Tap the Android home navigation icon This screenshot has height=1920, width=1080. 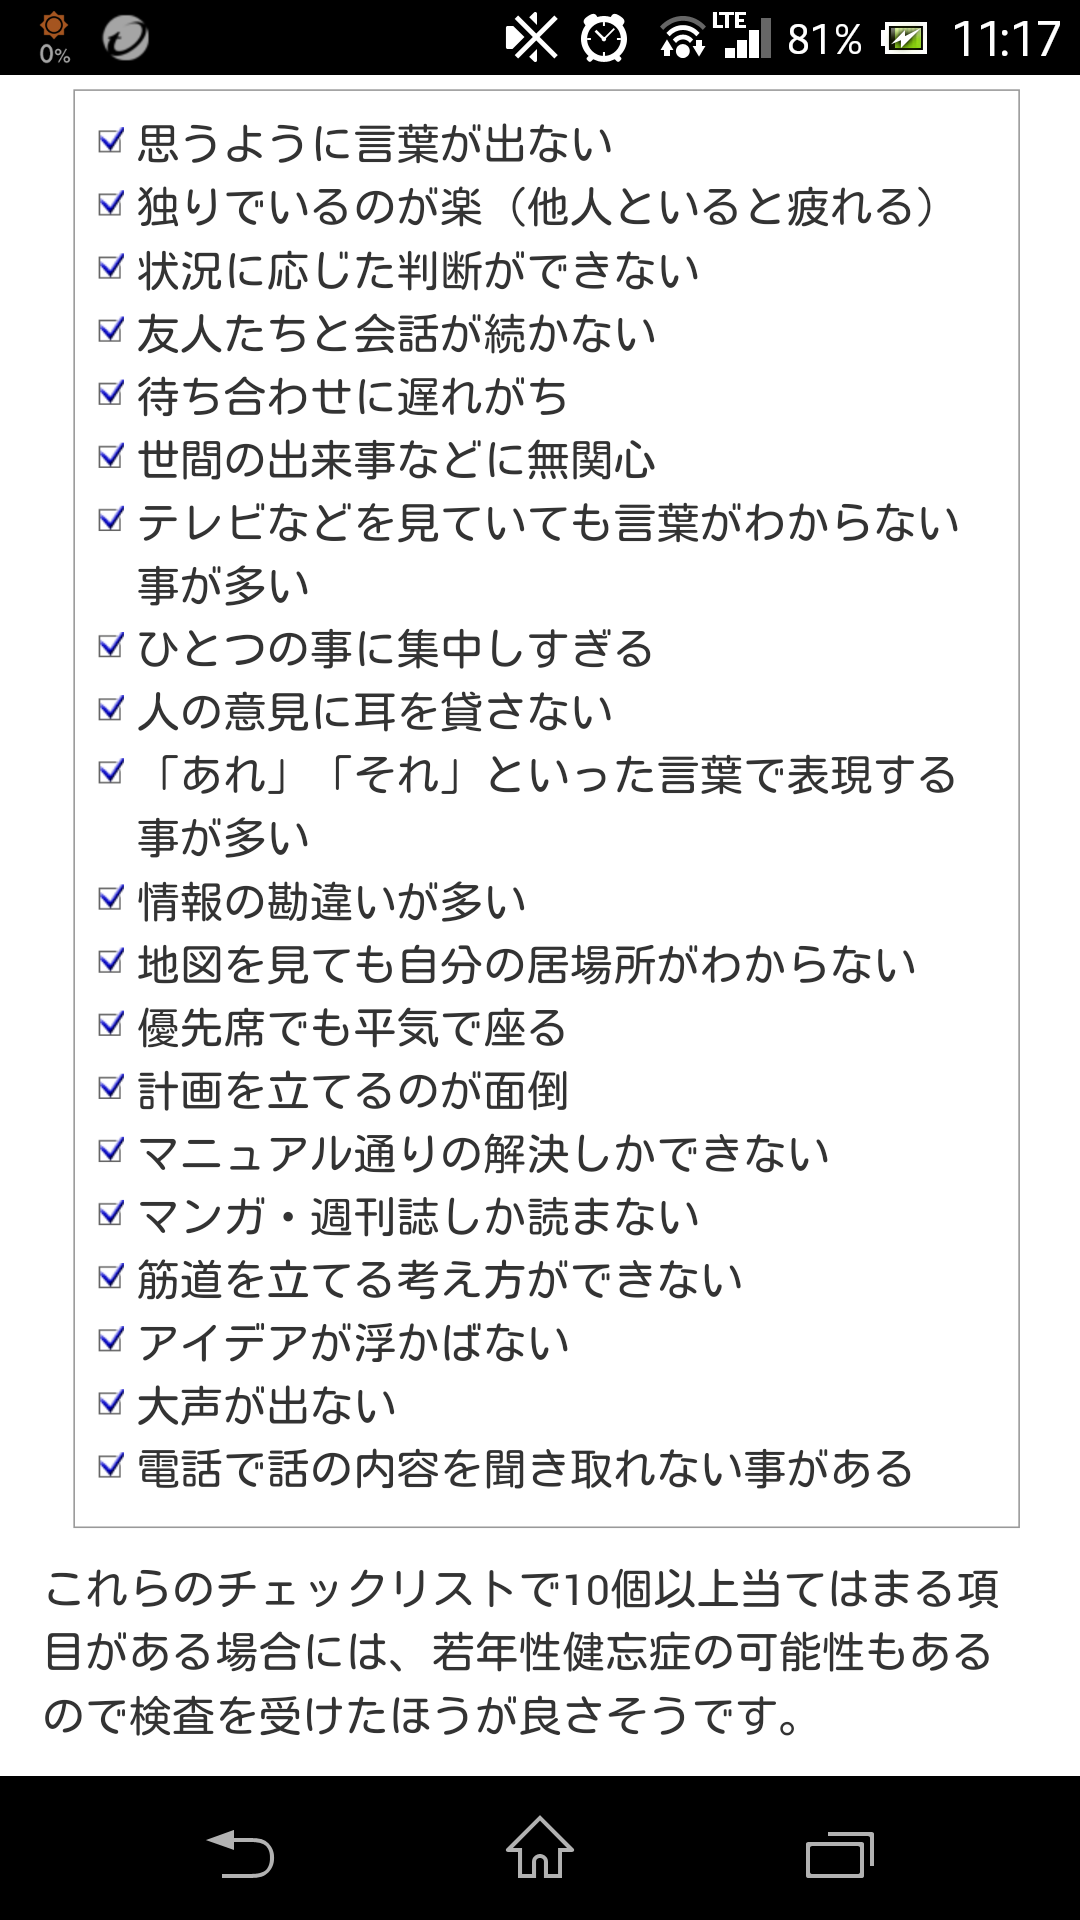pos(540,1847)
